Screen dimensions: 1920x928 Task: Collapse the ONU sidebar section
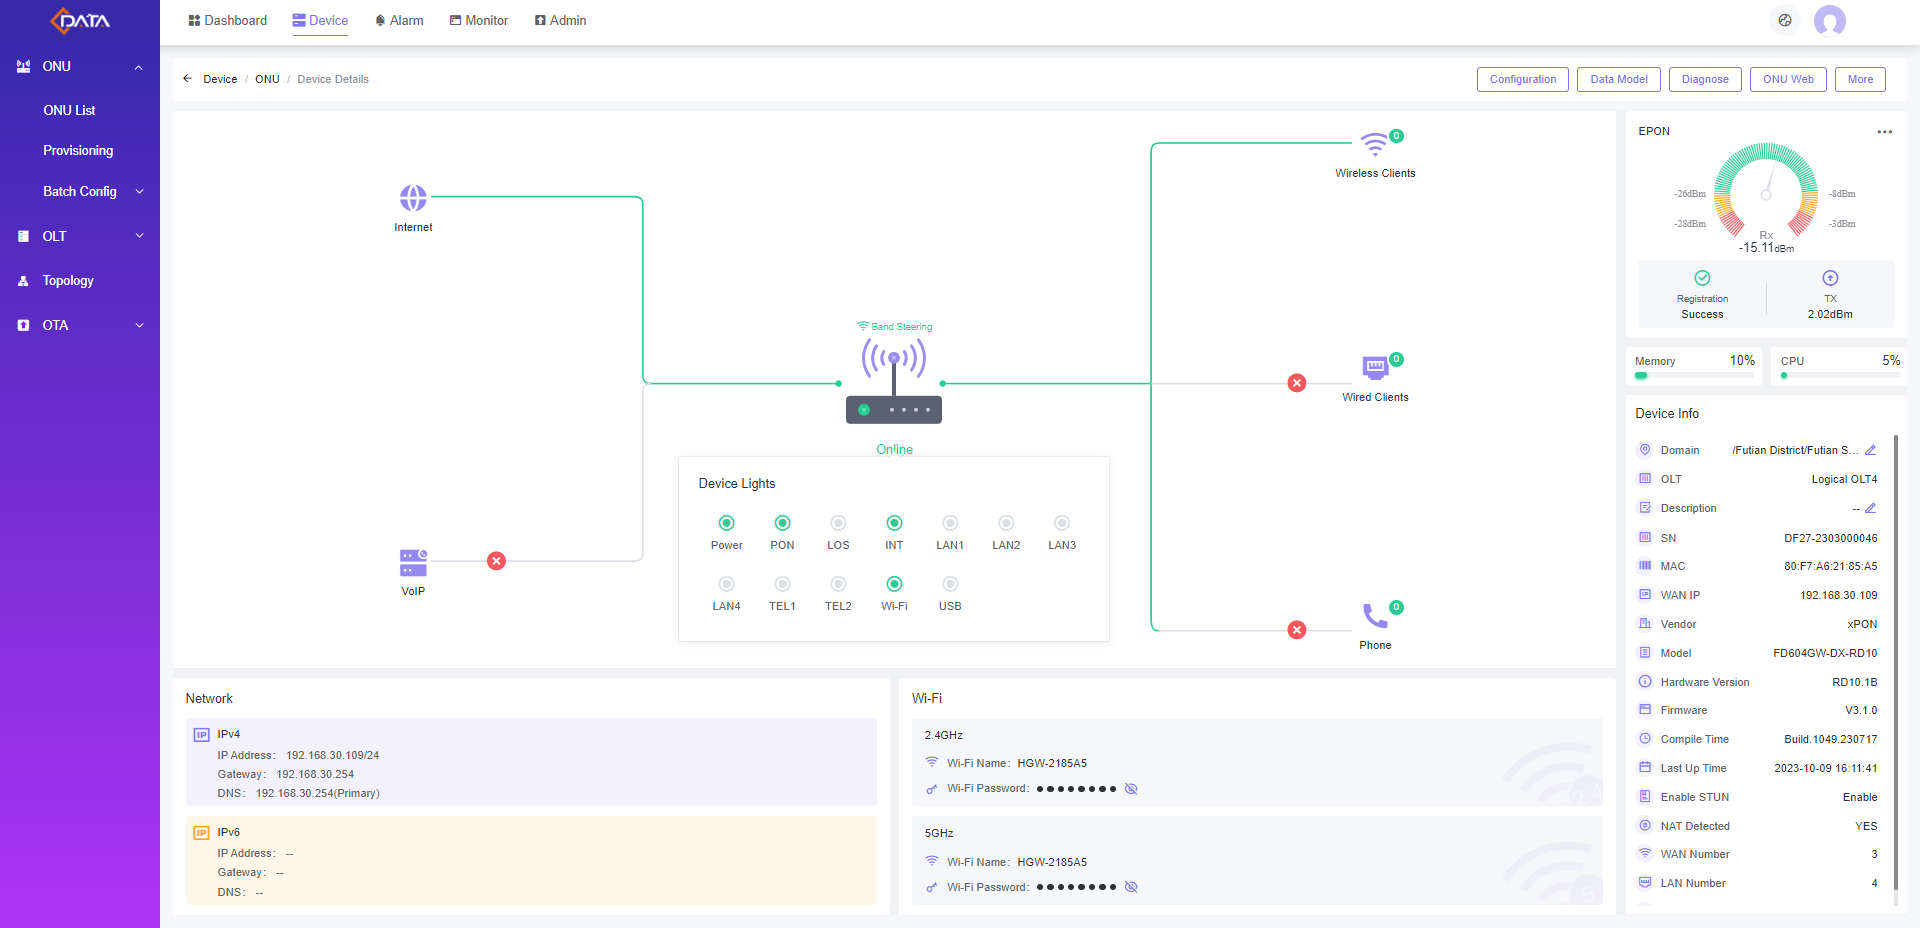coord(139,67)
